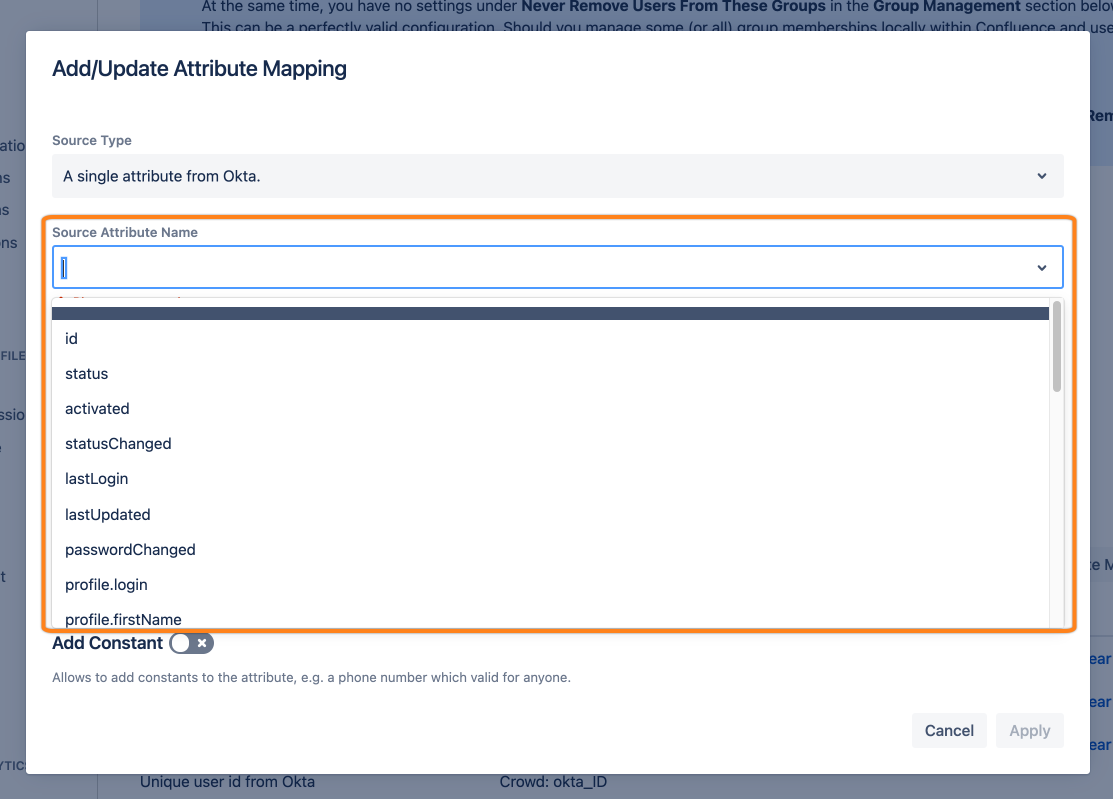
Task: Collapse the Source Attribute Name chevron
Action: point(1041,268)
